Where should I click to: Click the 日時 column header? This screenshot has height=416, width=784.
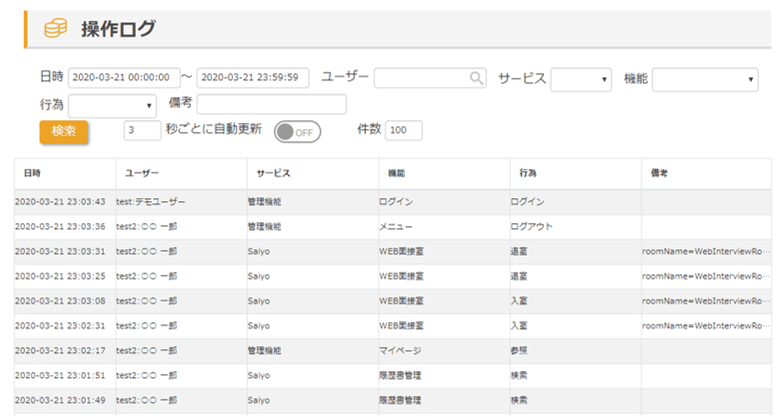(x=34, y=173)
